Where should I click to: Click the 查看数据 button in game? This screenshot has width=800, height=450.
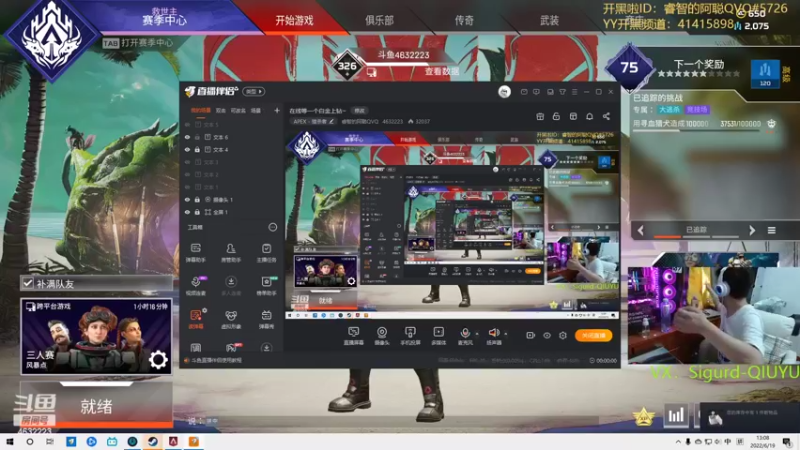pyautogui.click(x=442, y=72)
